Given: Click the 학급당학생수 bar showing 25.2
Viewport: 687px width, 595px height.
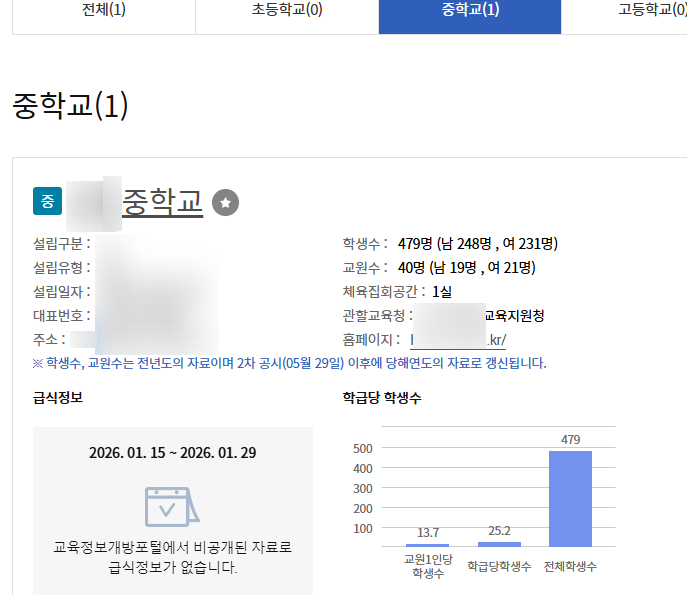Looking at the screenshot, I should (499, 544).
